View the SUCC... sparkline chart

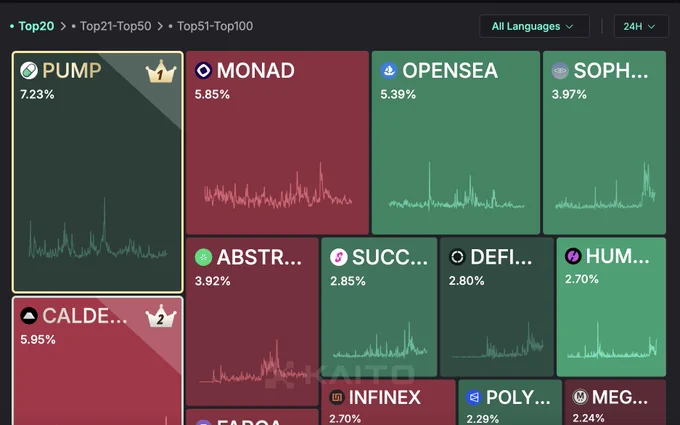pos(380,341)
